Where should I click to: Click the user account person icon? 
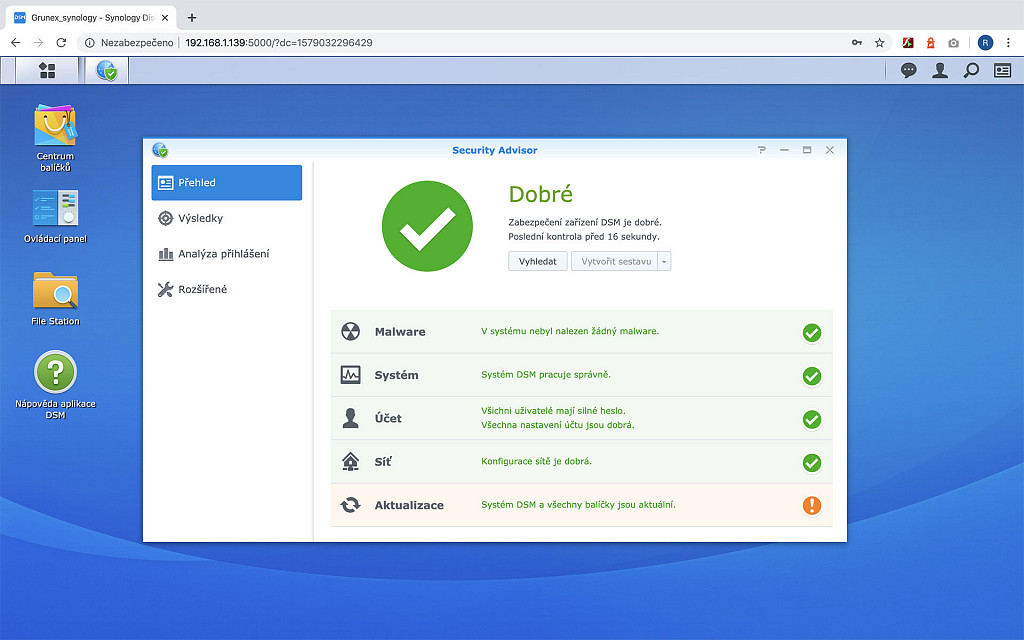[939, 70]
